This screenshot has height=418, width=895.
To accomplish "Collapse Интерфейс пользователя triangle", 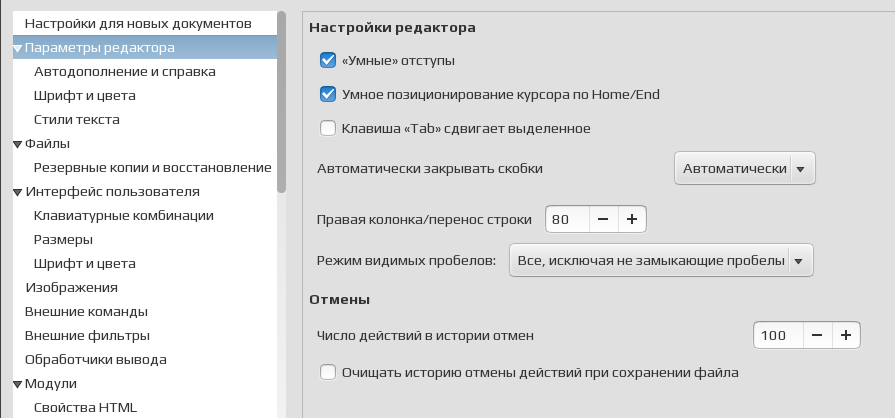I will [18, 192].
